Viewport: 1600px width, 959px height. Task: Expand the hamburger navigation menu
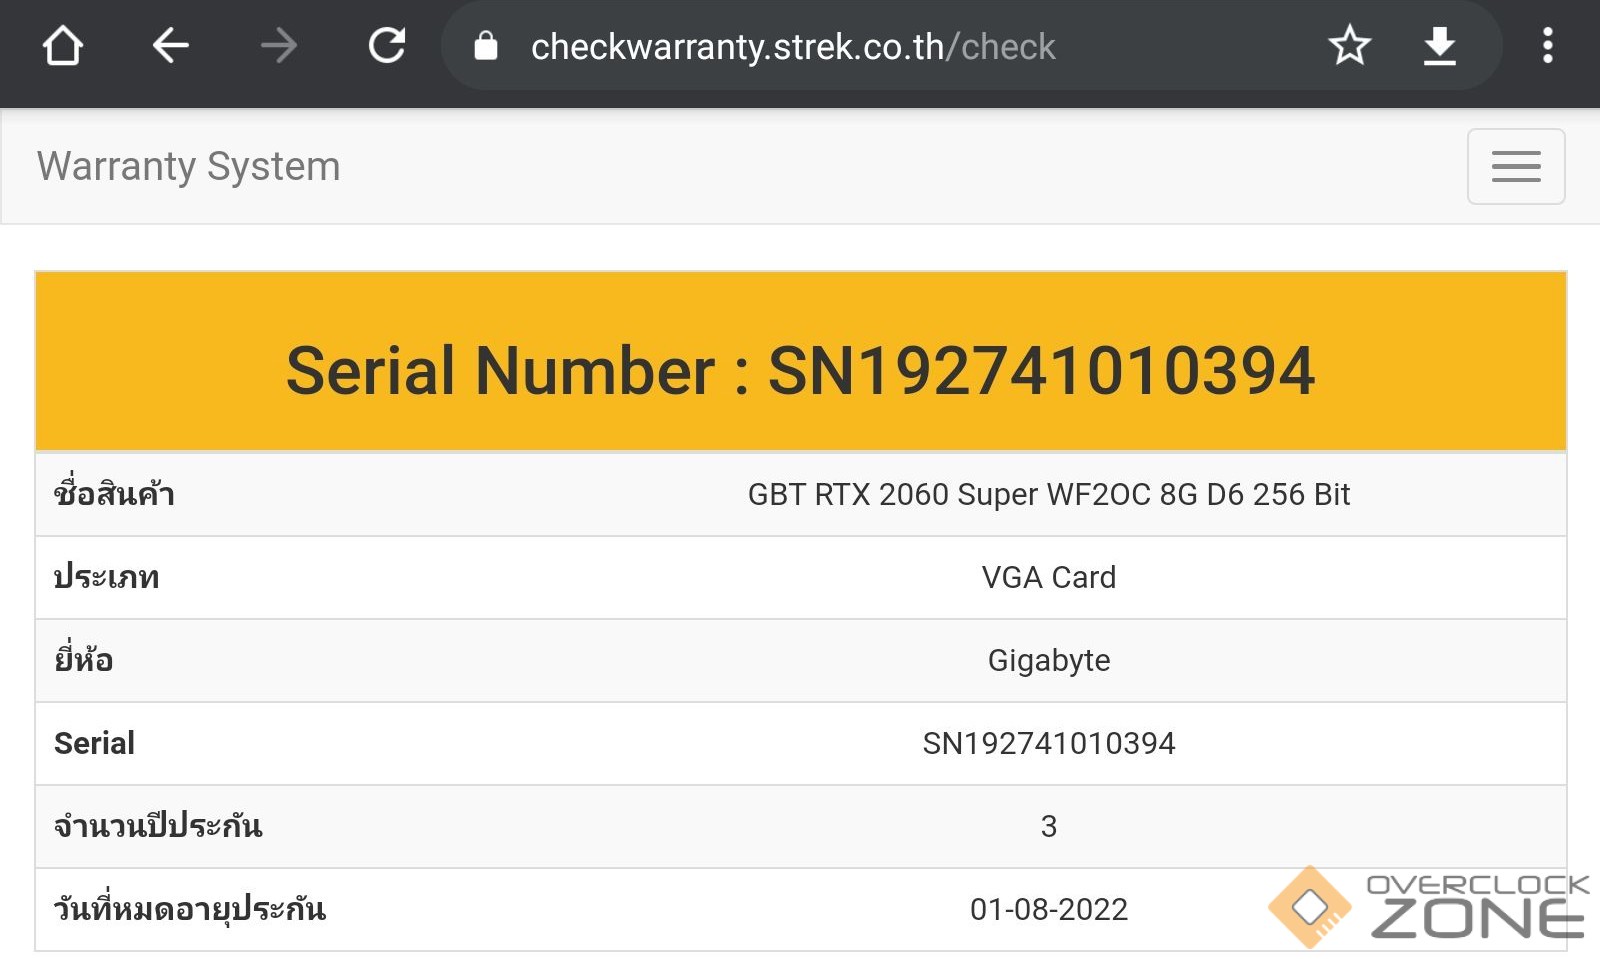[1515, 167]
